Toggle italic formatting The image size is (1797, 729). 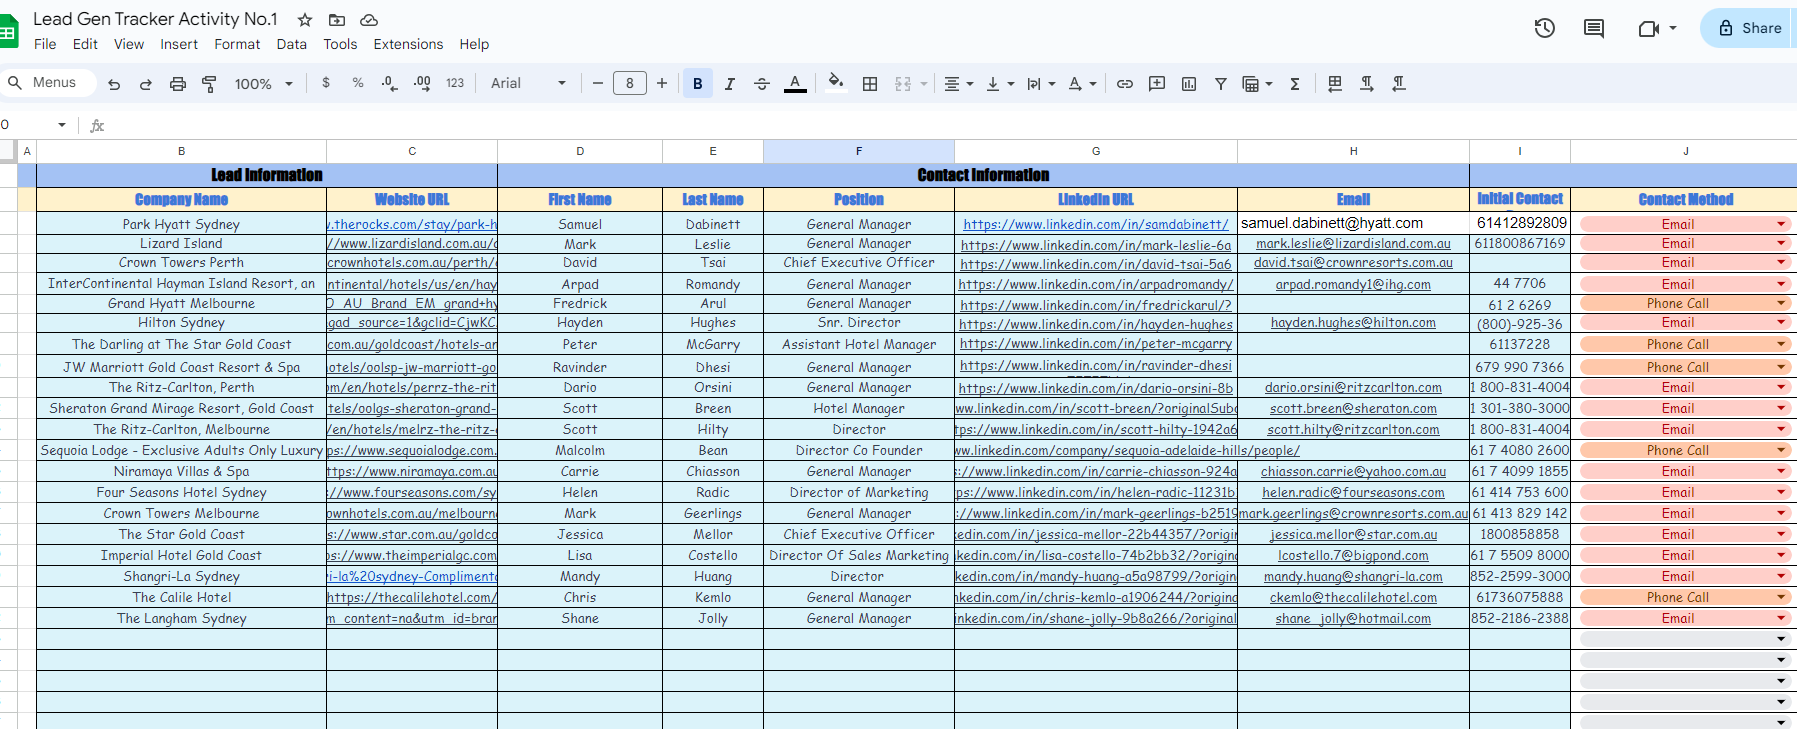tap(730, 84)
